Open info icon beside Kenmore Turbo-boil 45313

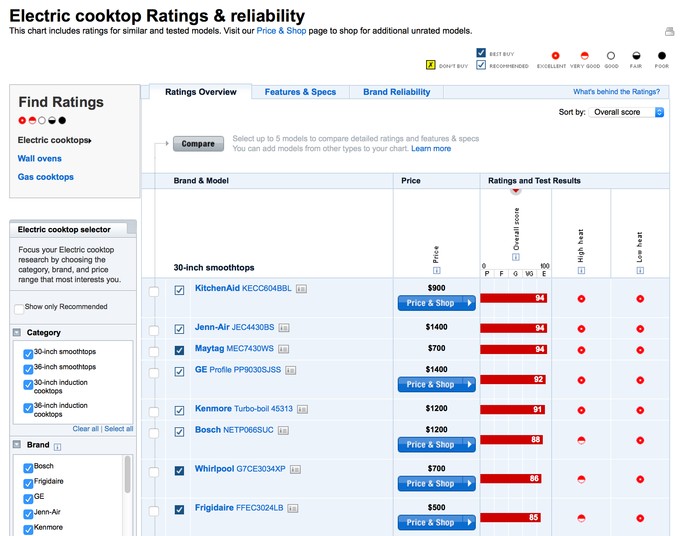click(x=303, y=409)
